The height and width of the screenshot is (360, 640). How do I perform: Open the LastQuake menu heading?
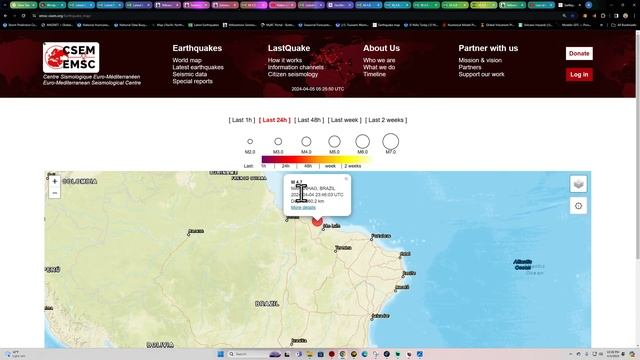(x=289, y=48)
